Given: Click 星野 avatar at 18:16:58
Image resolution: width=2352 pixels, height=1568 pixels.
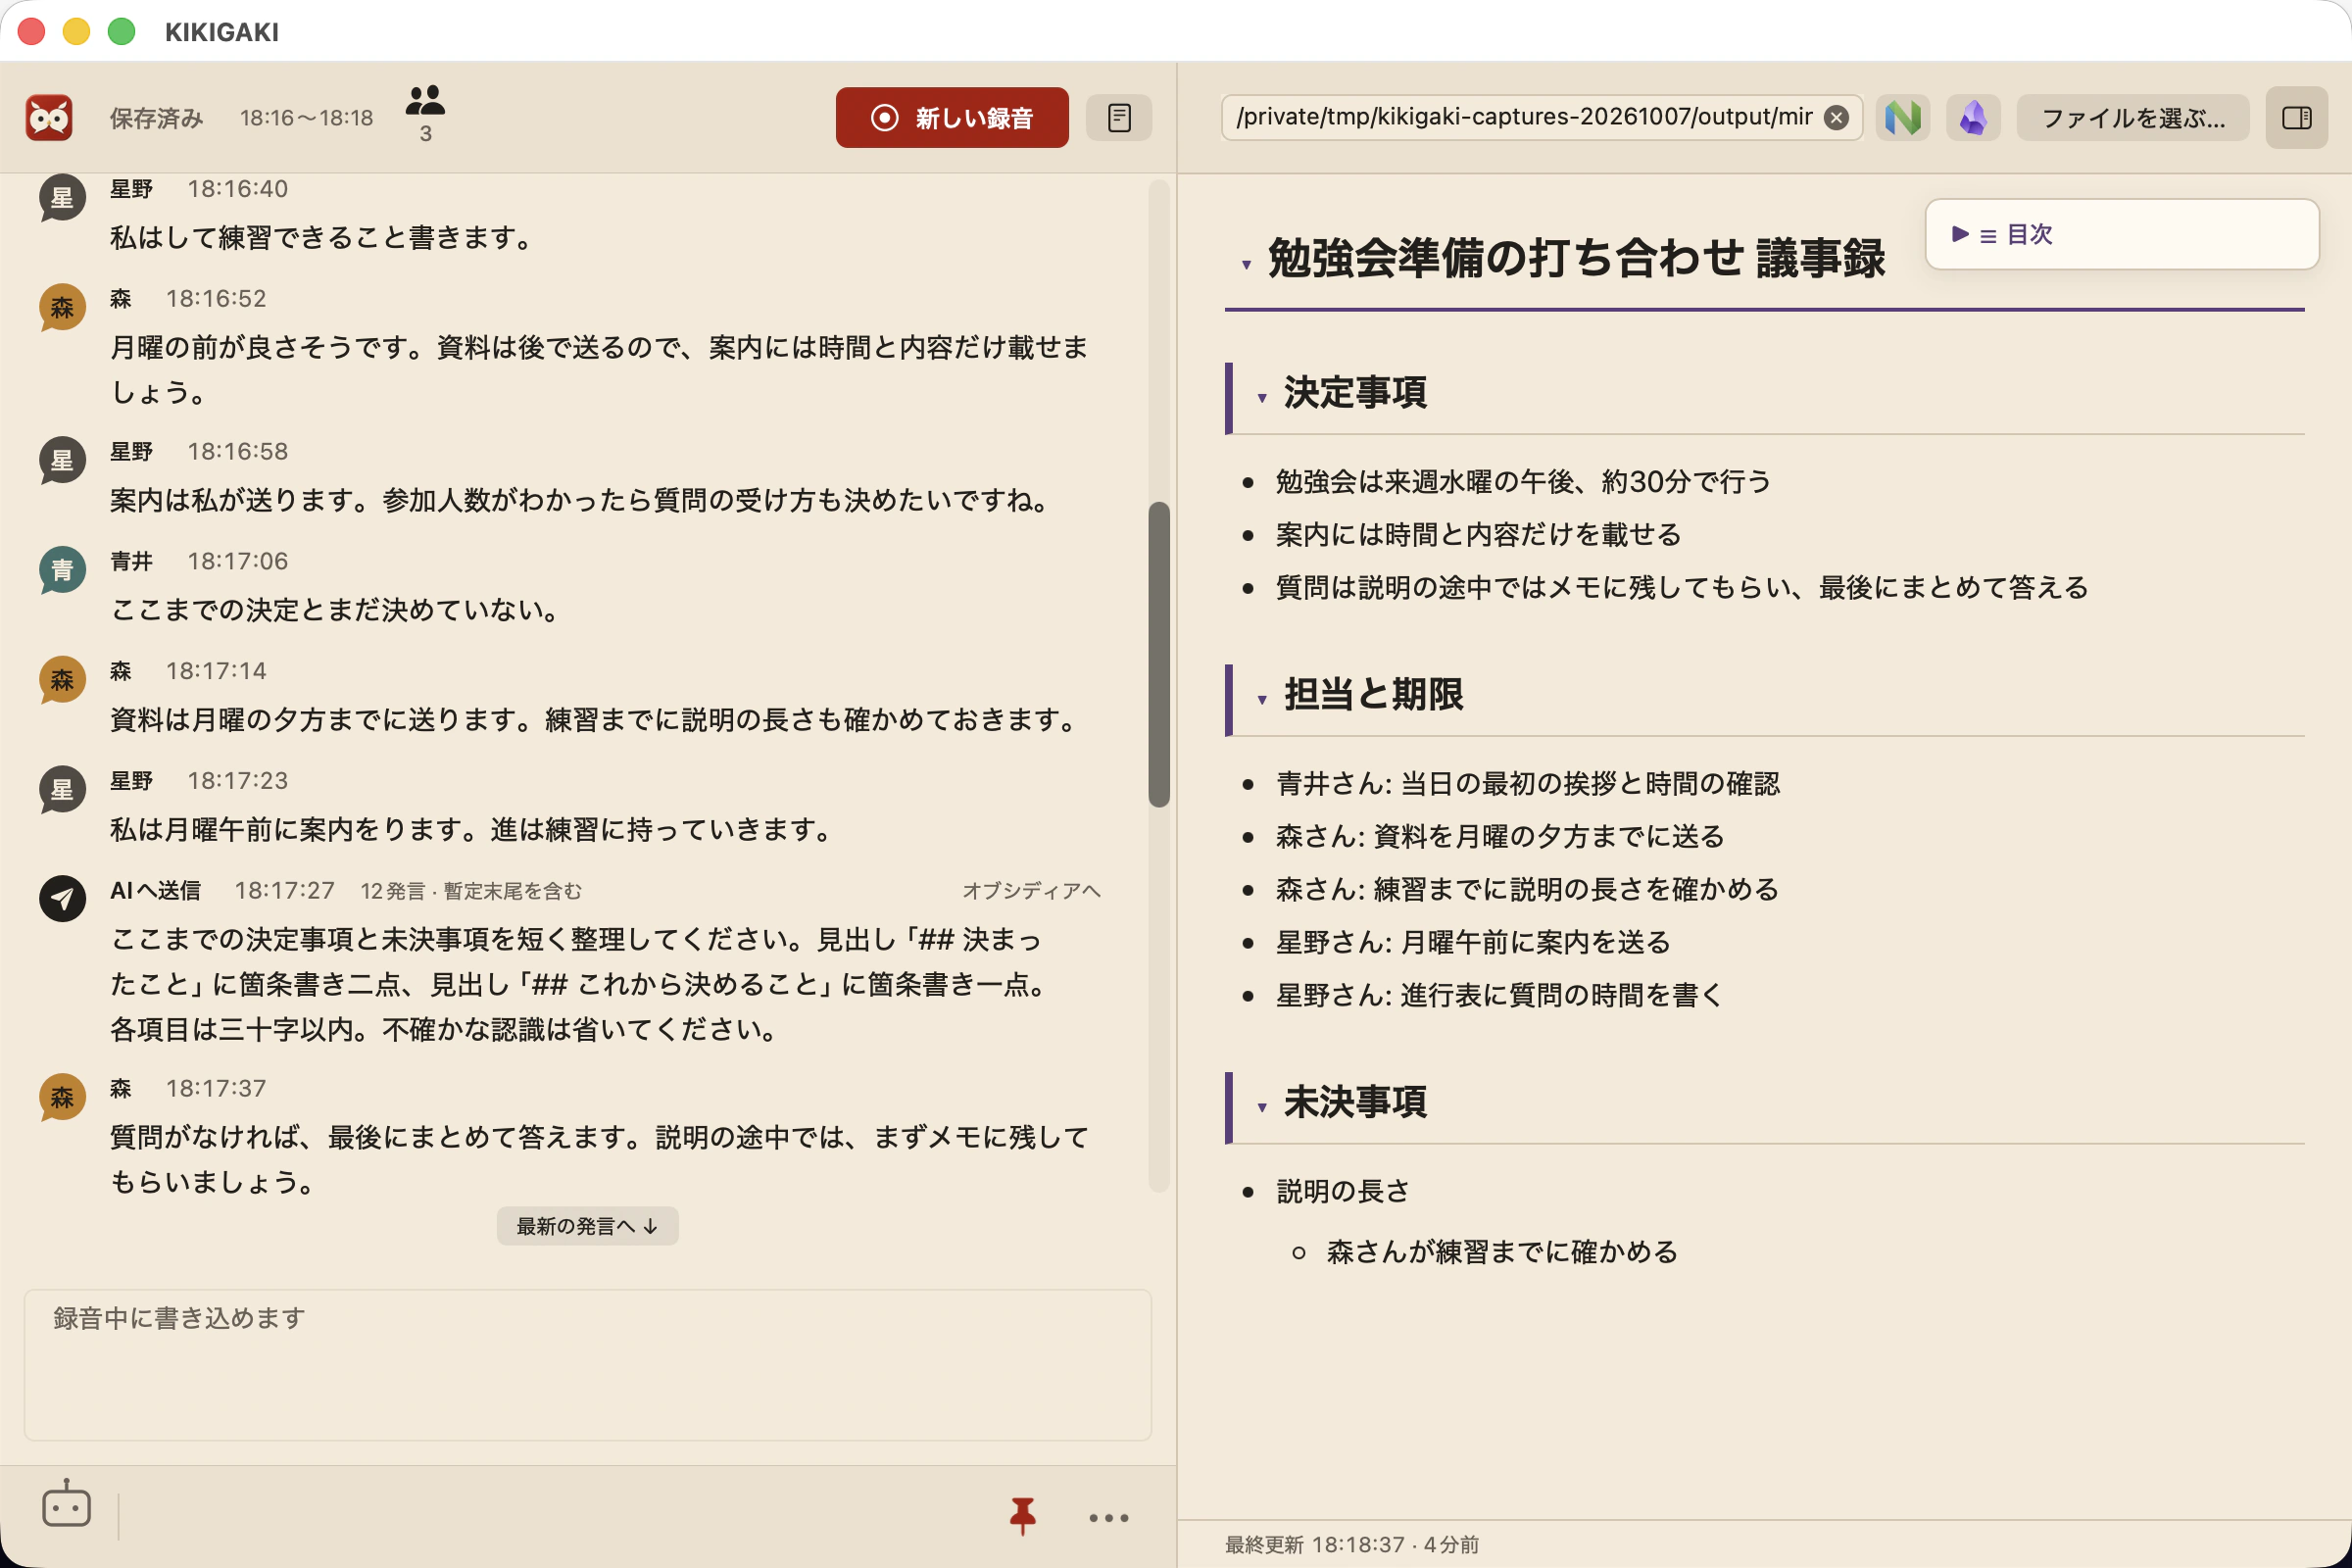Looking at the screenshot, I should point(62,460).
